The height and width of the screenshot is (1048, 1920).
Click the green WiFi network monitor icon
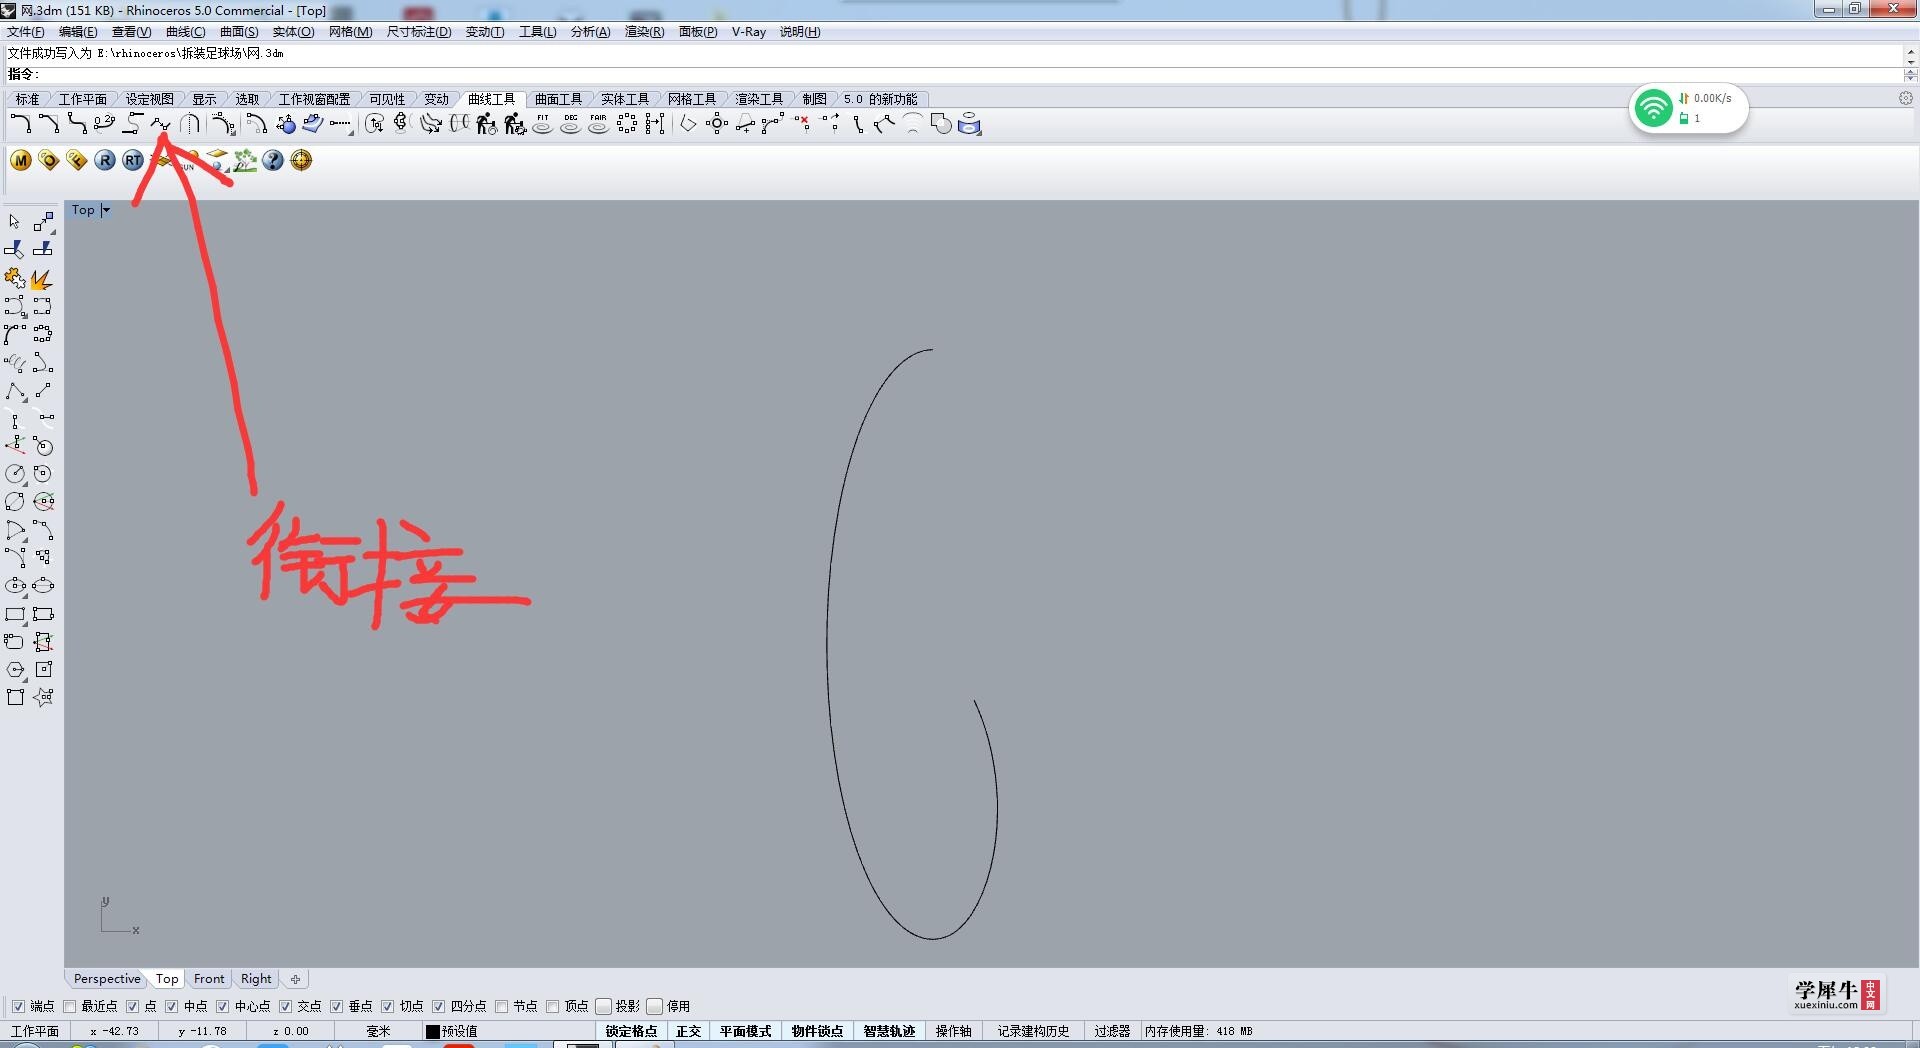(1654, 108)
